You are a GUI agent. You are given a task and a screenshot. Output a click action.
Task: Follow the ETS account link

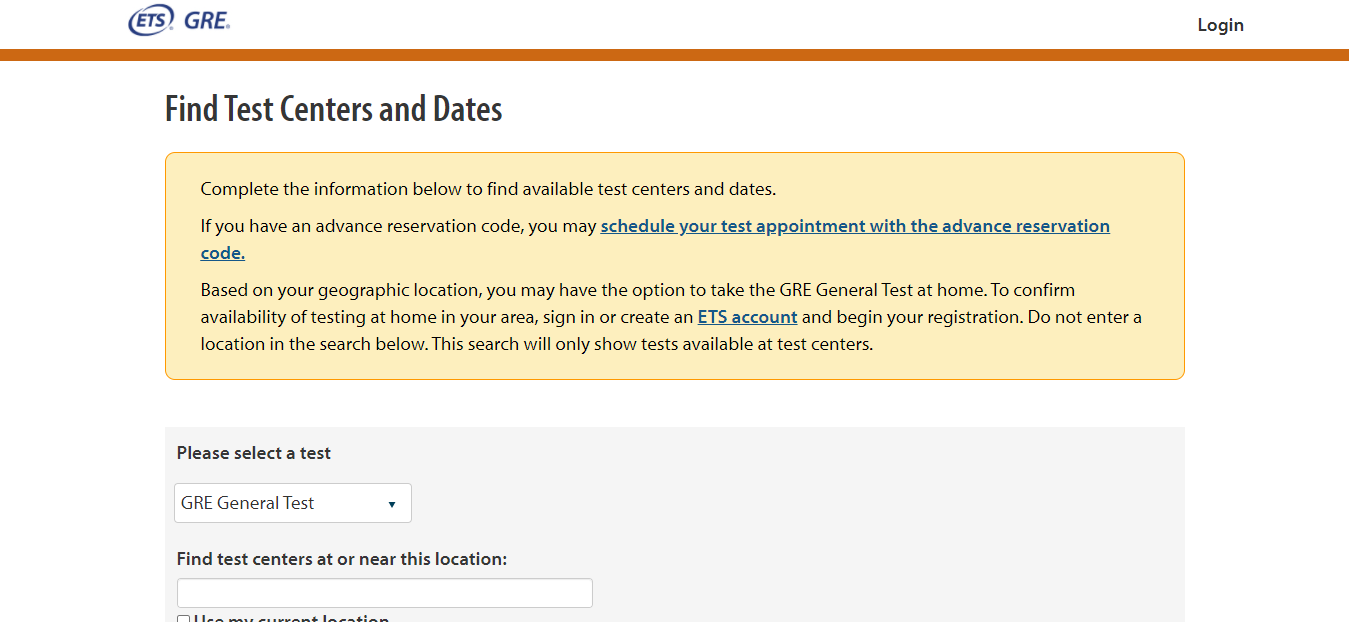[x=747, y=317]
